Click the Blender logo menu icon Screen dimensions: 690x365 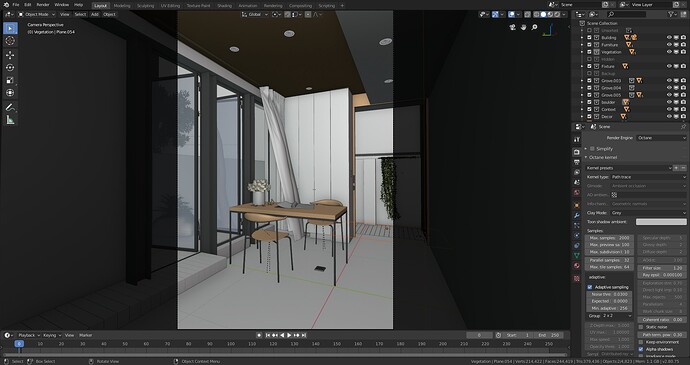point(6,4)
